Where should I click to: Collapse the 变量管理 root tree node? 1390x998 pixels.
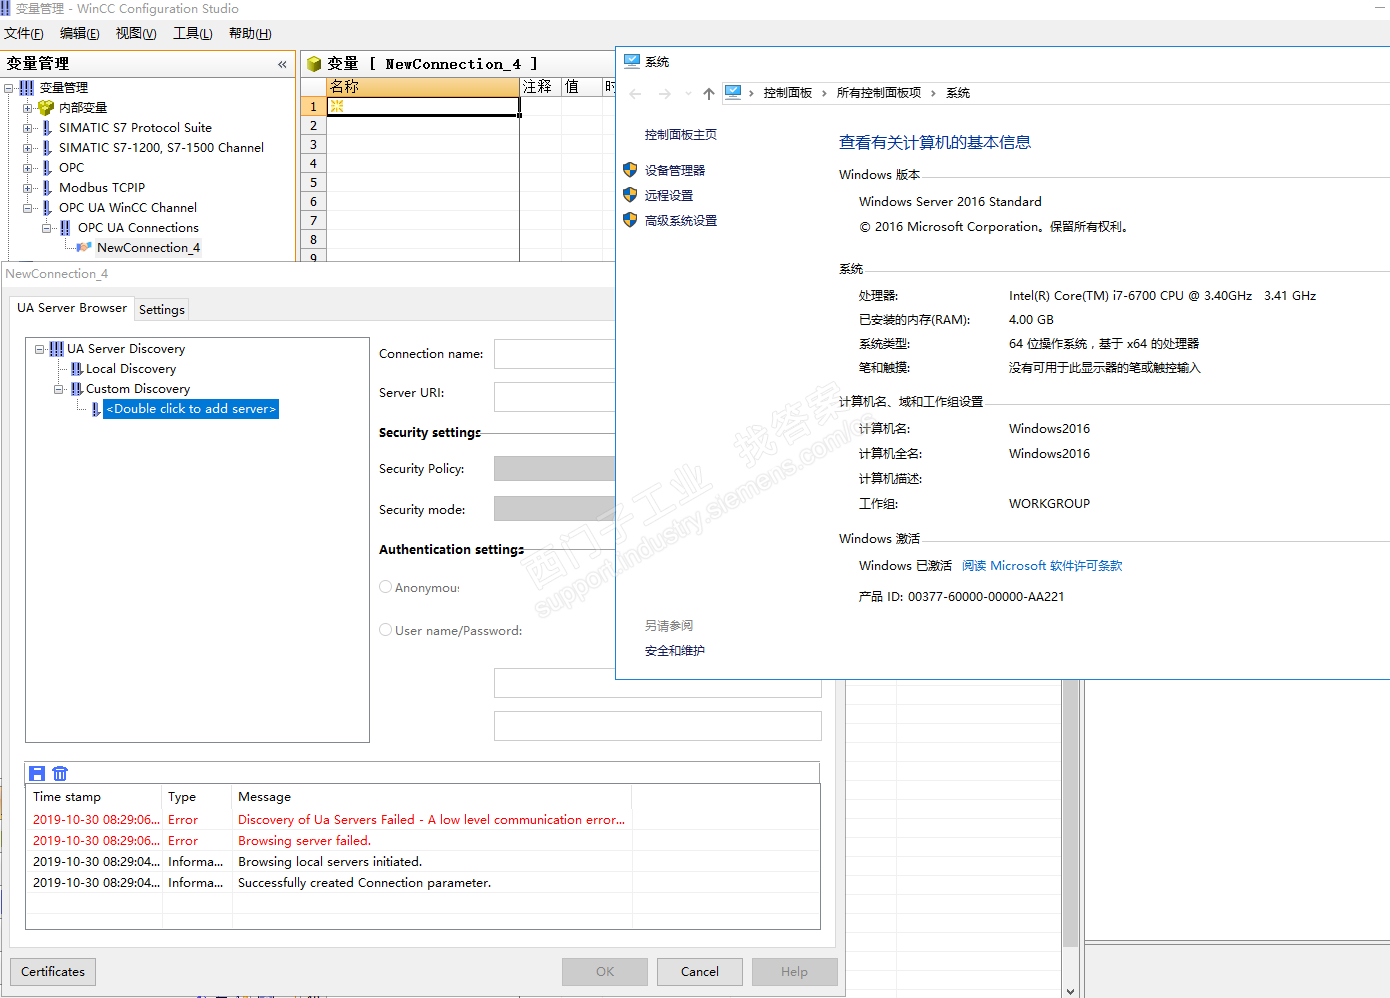click(9, 88)
